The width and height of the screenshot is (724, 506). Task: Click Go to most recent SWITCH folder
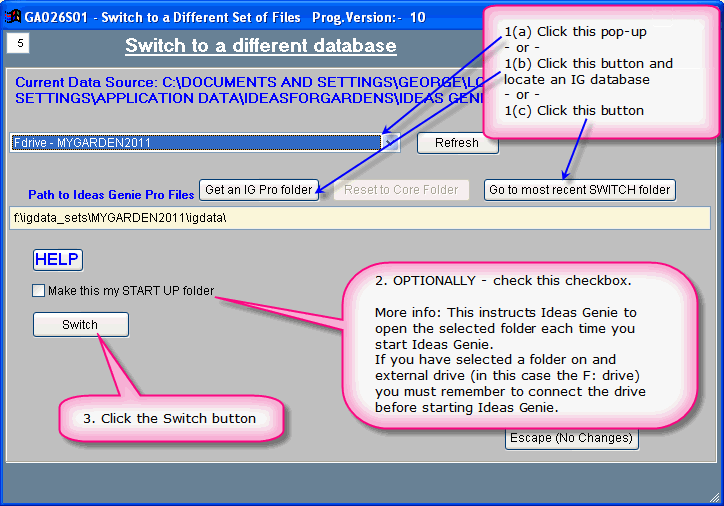tap(579, 190)
